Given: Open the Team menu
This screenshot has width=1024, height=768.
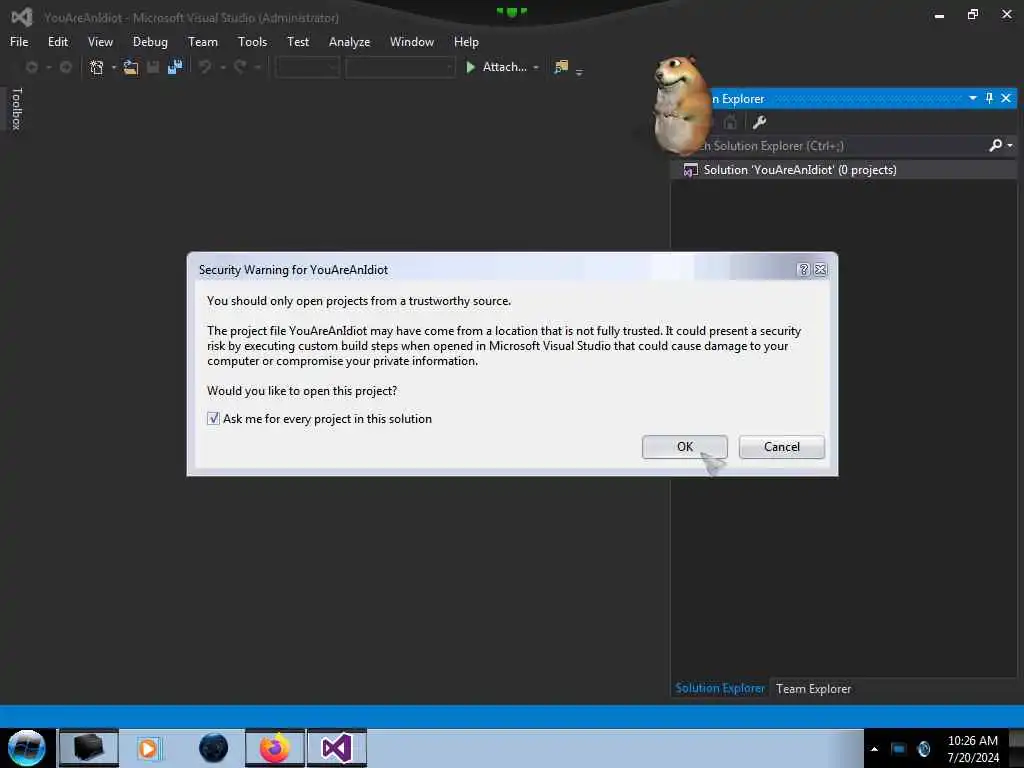Looking at the screenshot, I should [x=202, y=42].
